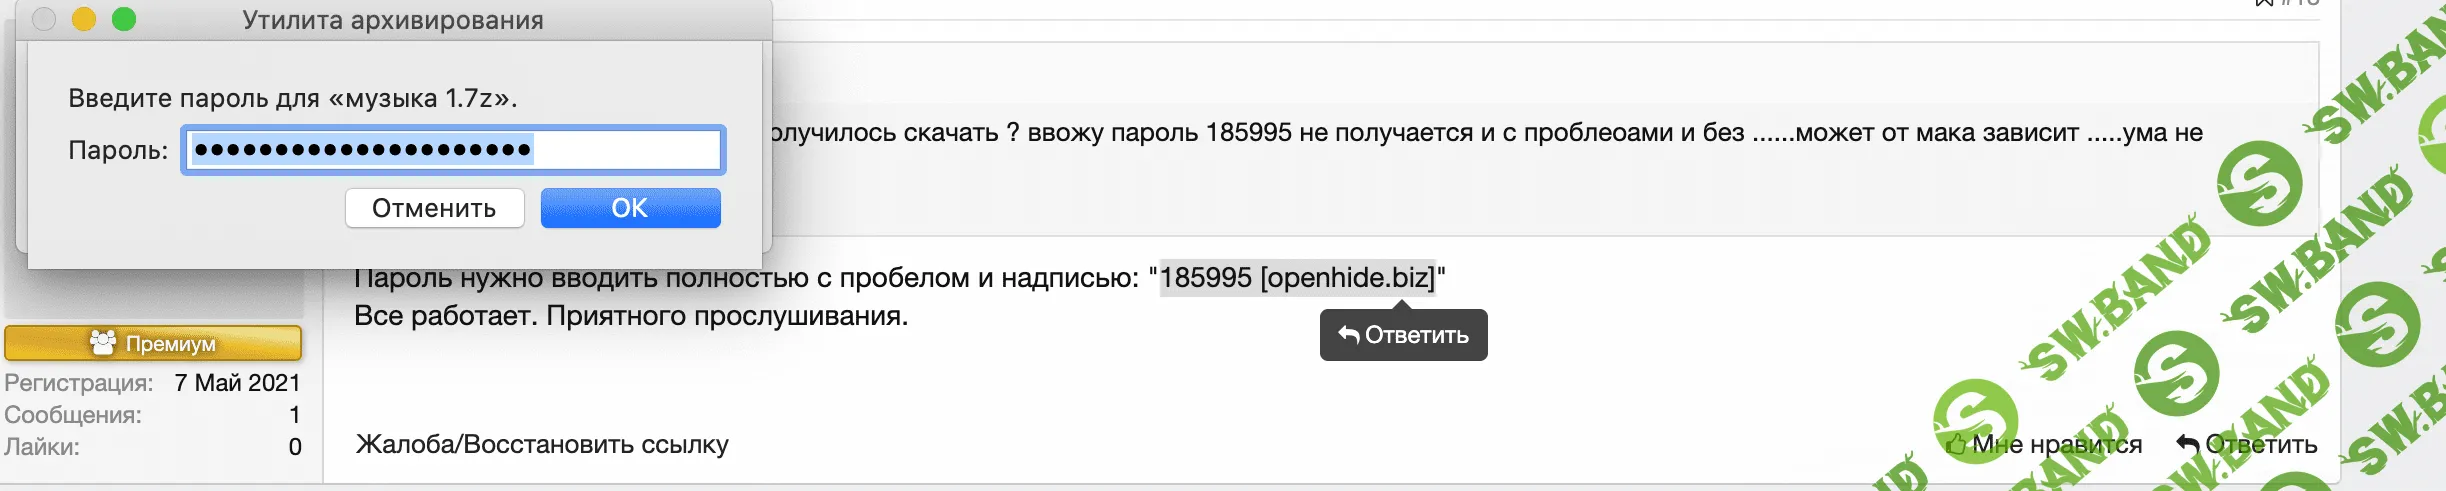The height and width of the screenshot is (491, 2446).
Task: Minimize the archive utility with the yellow button
Action: click(x=84, y=19)
